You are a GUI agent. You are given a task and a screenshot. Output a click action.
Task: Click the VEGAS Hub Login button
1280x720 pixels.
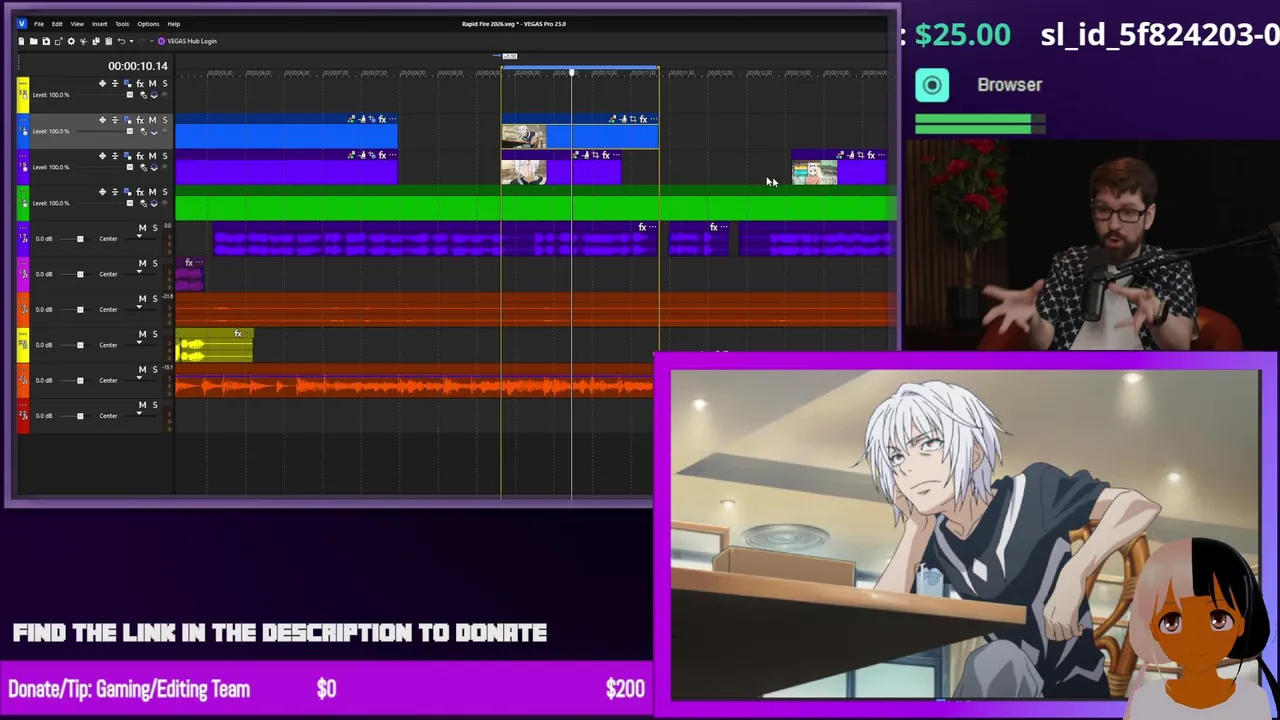point(187,41)
